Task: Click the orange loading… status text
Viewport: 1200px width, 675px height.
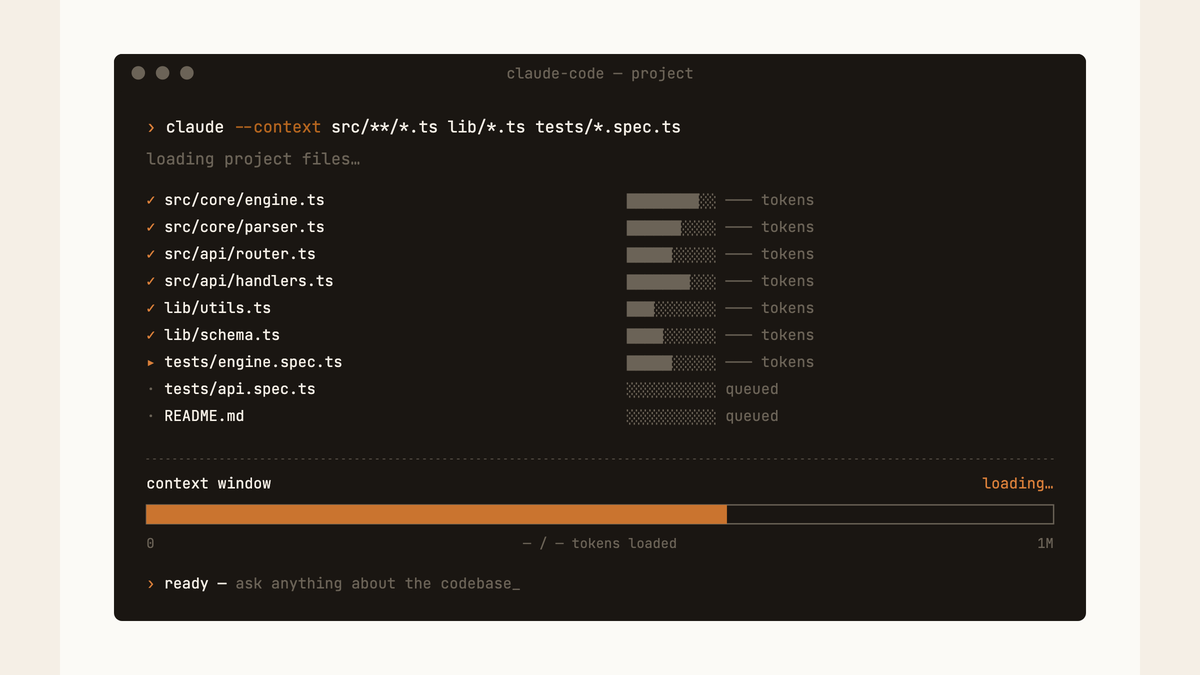Action: click(1018, 483)
